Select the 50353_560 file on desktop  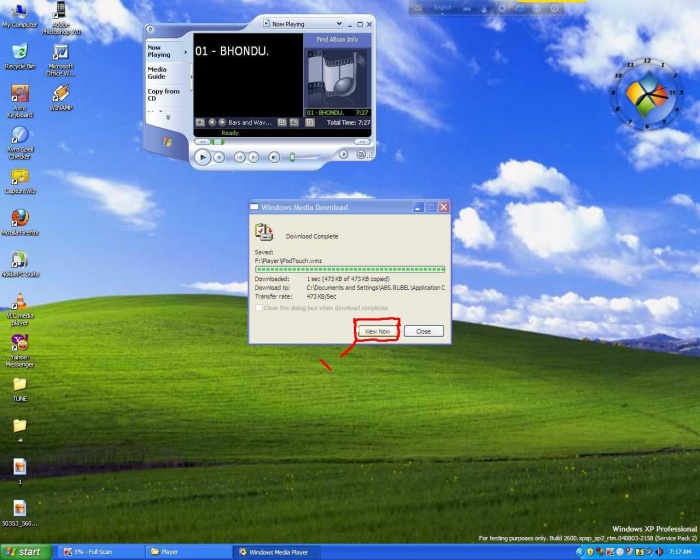(x=20, y=513)
